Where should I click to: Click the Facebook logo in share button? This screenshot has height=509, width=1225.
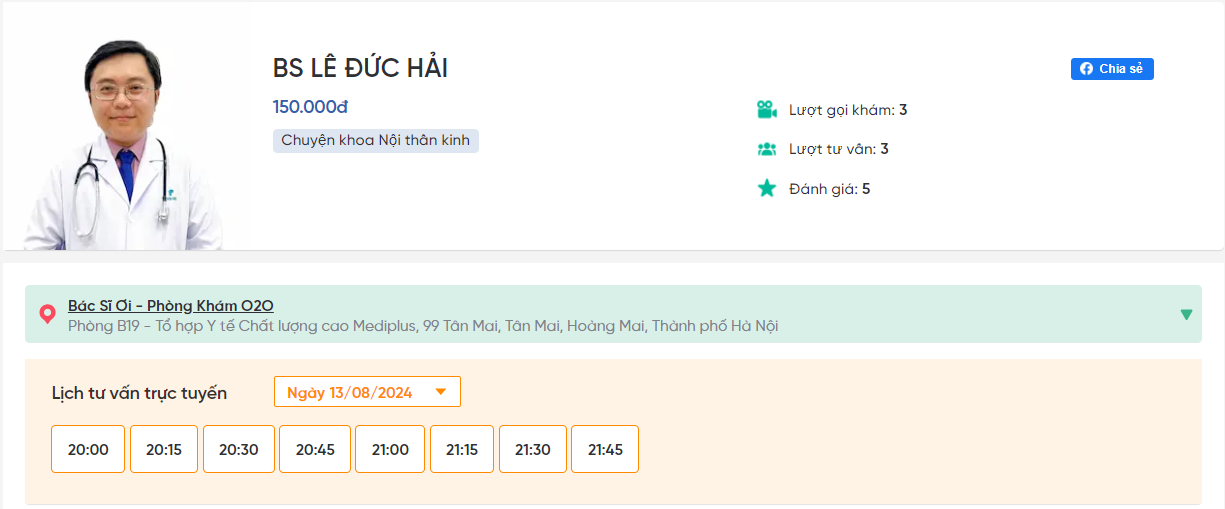pos(1086,69)
